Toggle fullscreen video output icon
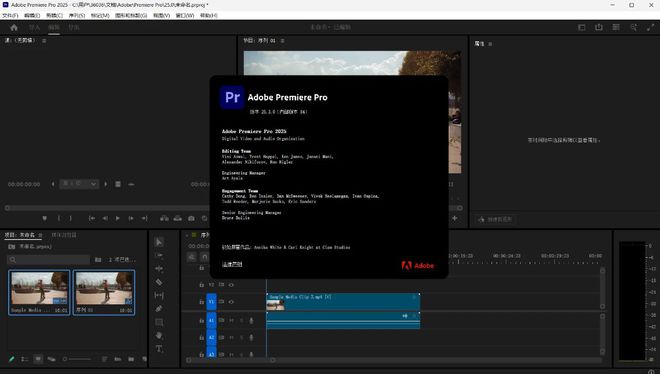Image resolution: width=660 pixels, height=374 pixels. tap(650, 27)
